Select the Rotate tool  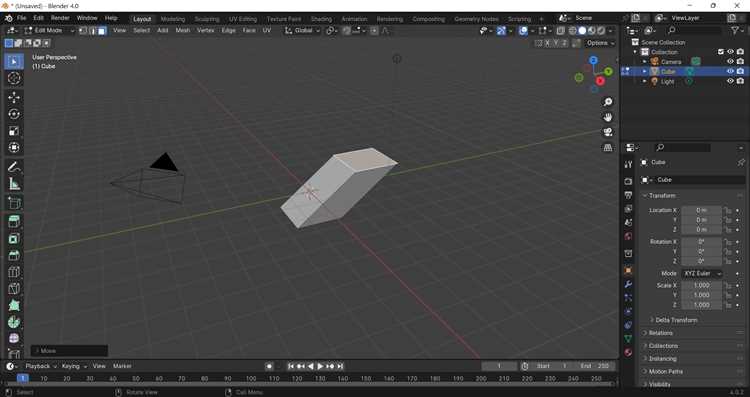click(14, 114)
